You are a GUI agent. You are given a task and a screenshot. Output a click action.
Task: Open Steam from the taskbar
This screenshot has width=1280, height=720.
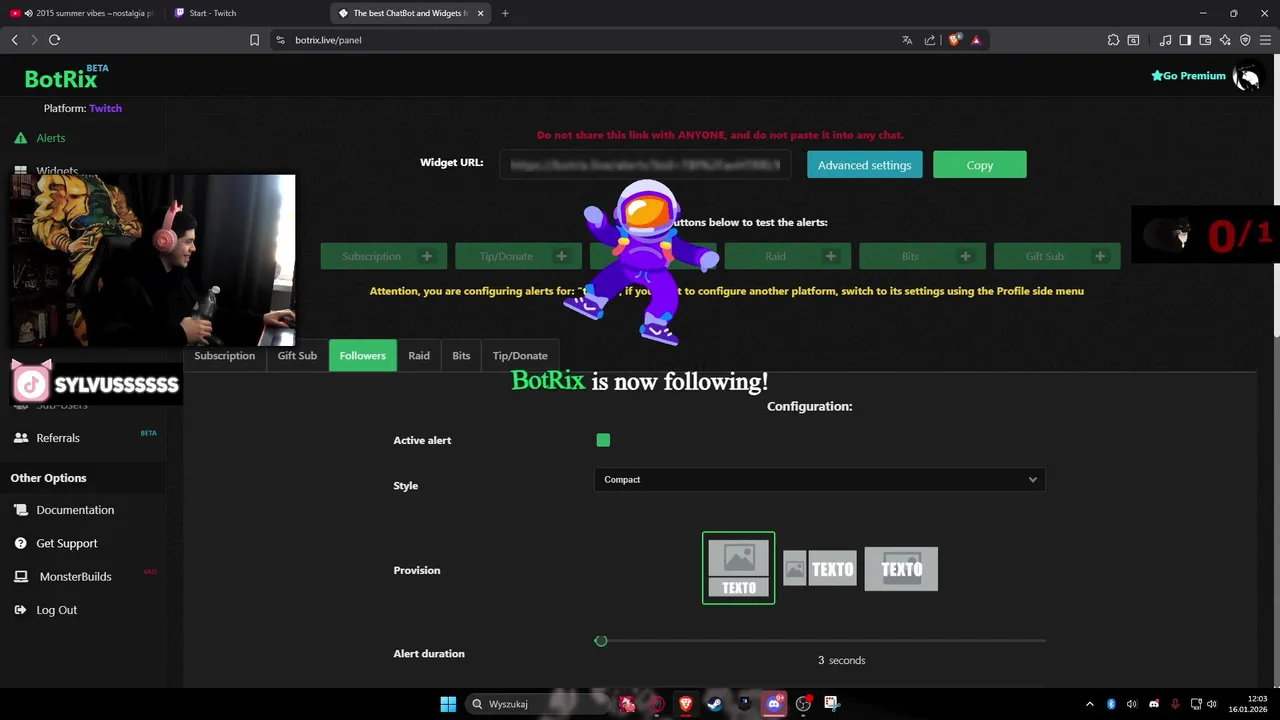(x=714, y=704)
